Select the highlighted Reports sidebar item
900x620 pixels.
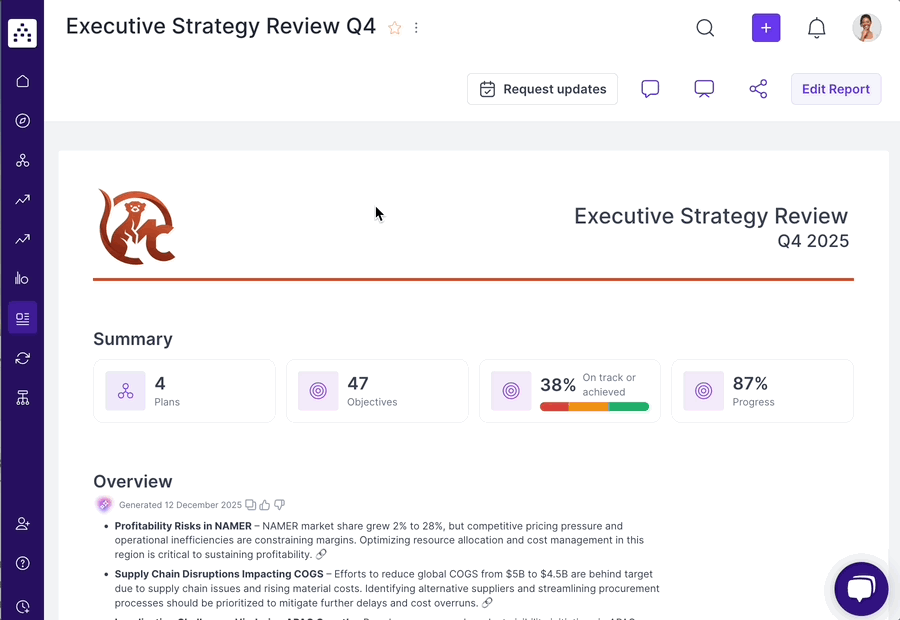point(22,318)
